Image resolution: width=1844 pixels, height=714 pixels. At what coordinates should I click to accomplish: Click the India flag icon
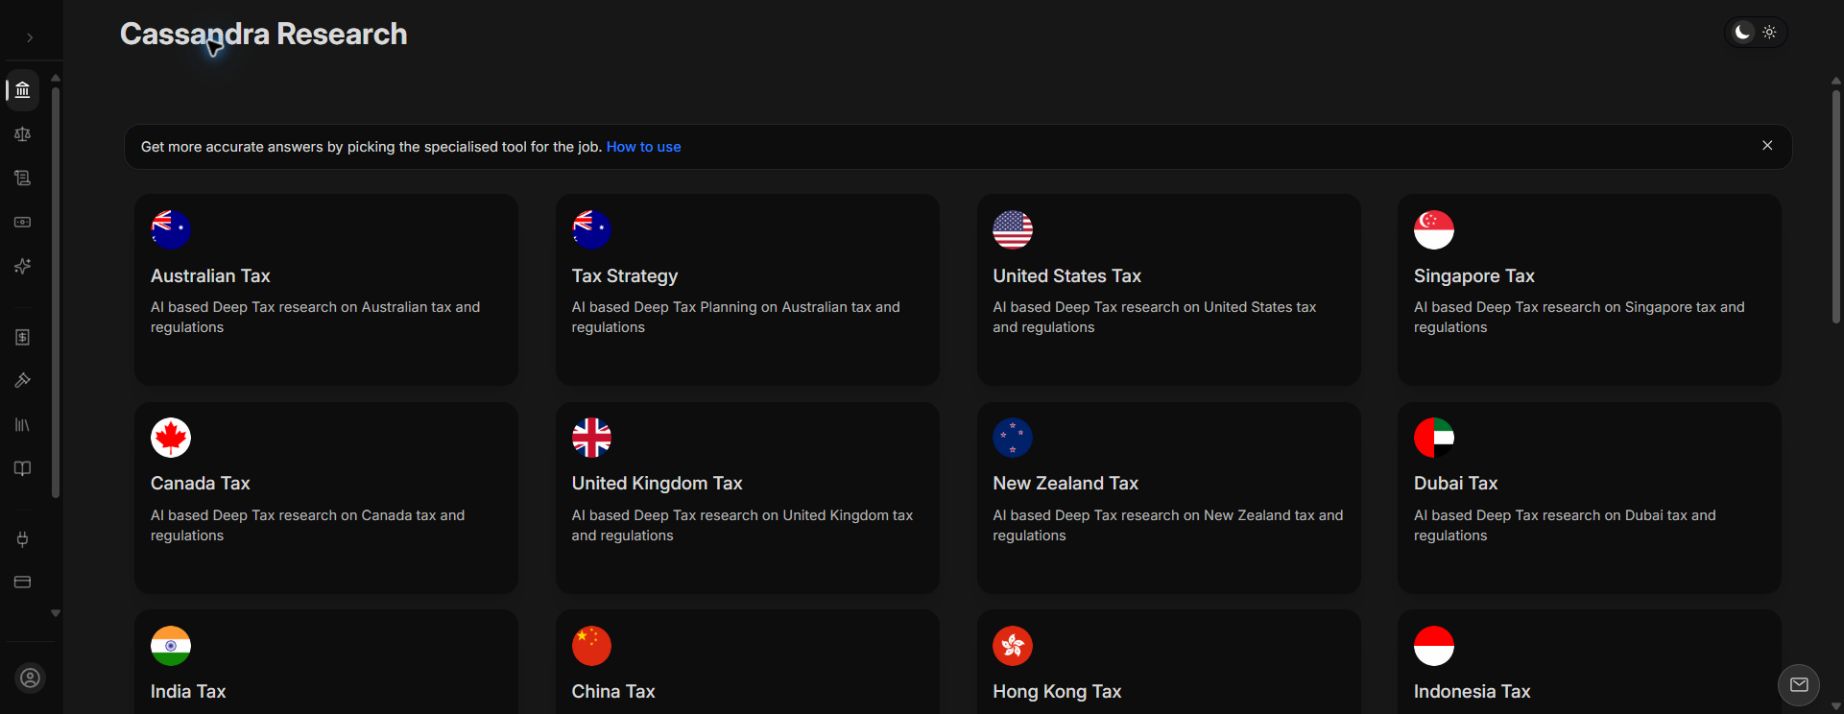pyautogui.click(x=171, y=645)
